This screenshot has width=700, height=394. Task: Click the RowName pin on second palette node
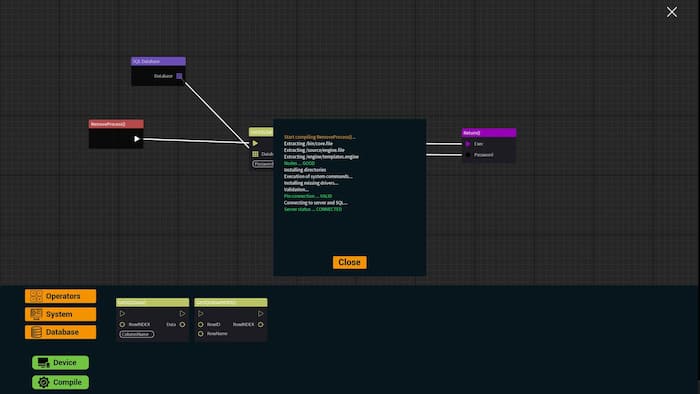pos(200,334)
